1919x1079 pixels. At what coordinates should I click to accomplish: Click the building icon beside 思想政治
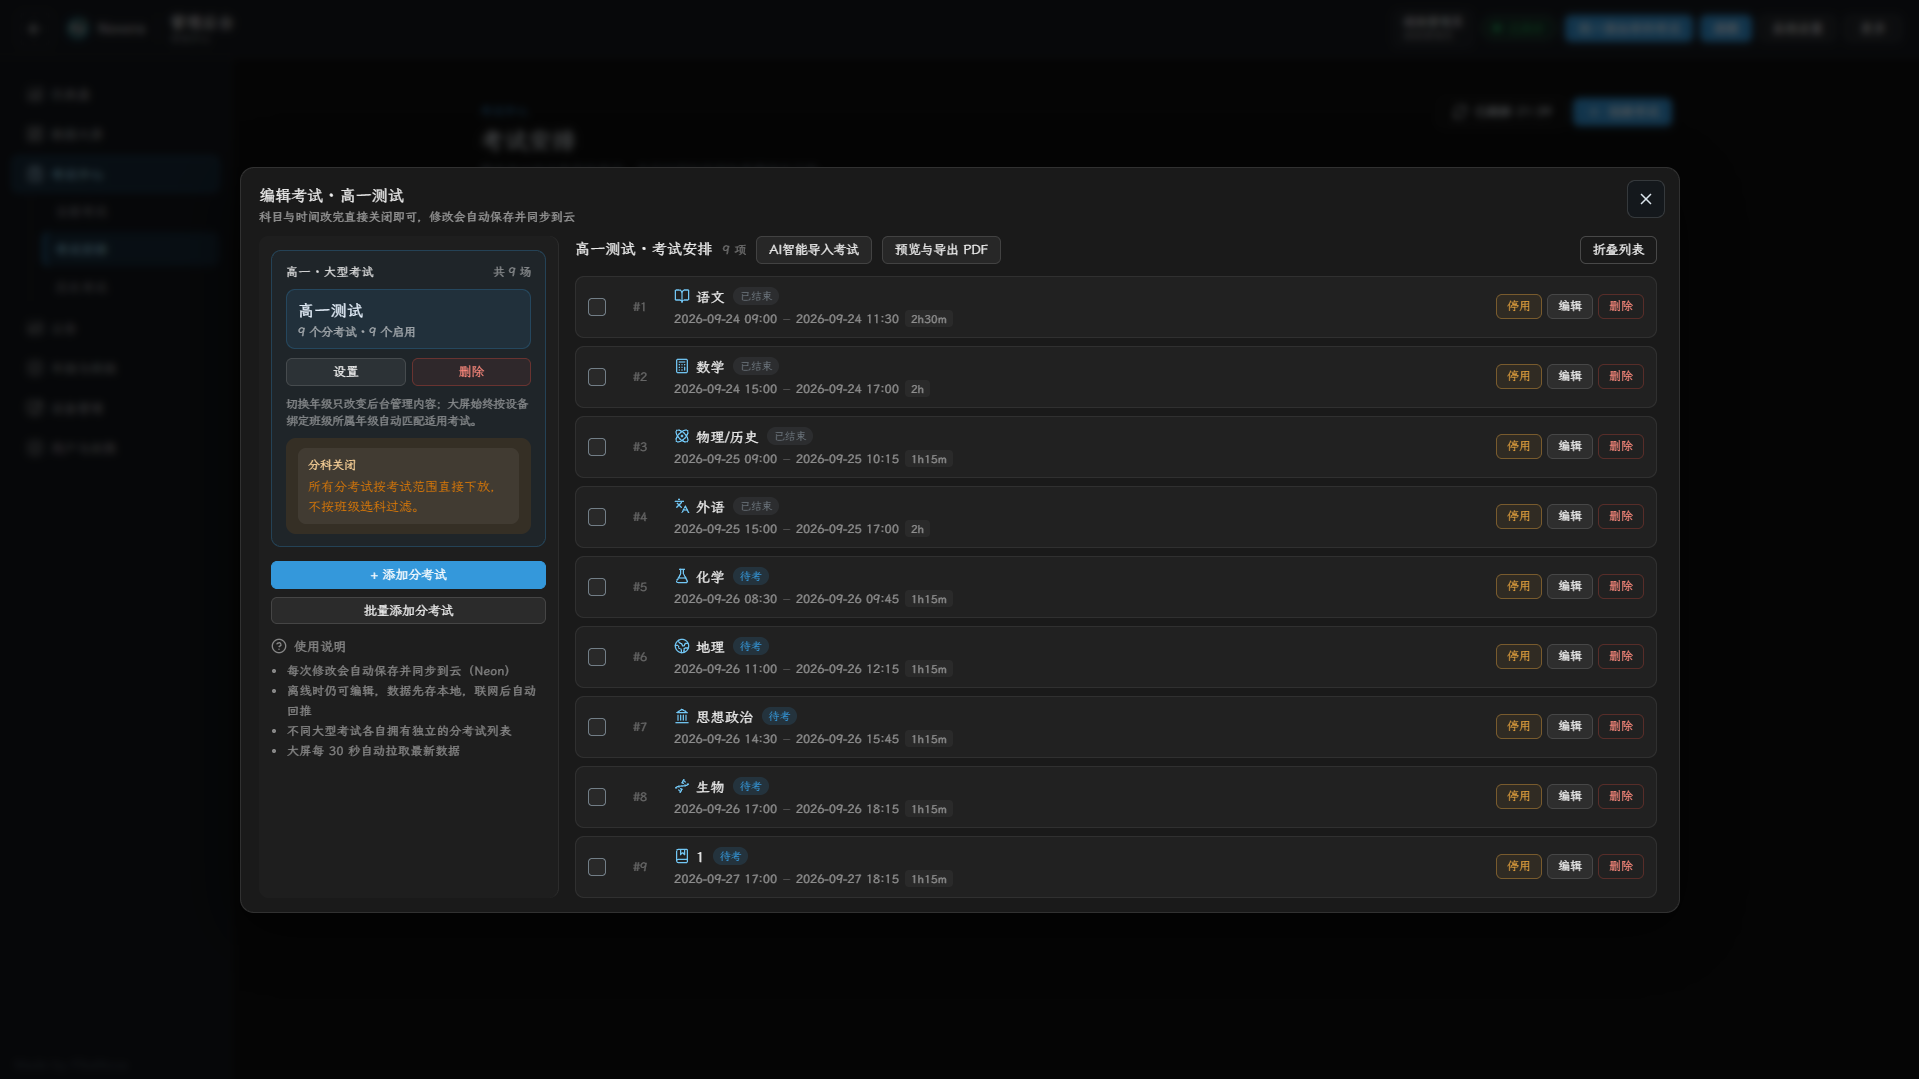(x=681, y=716)
